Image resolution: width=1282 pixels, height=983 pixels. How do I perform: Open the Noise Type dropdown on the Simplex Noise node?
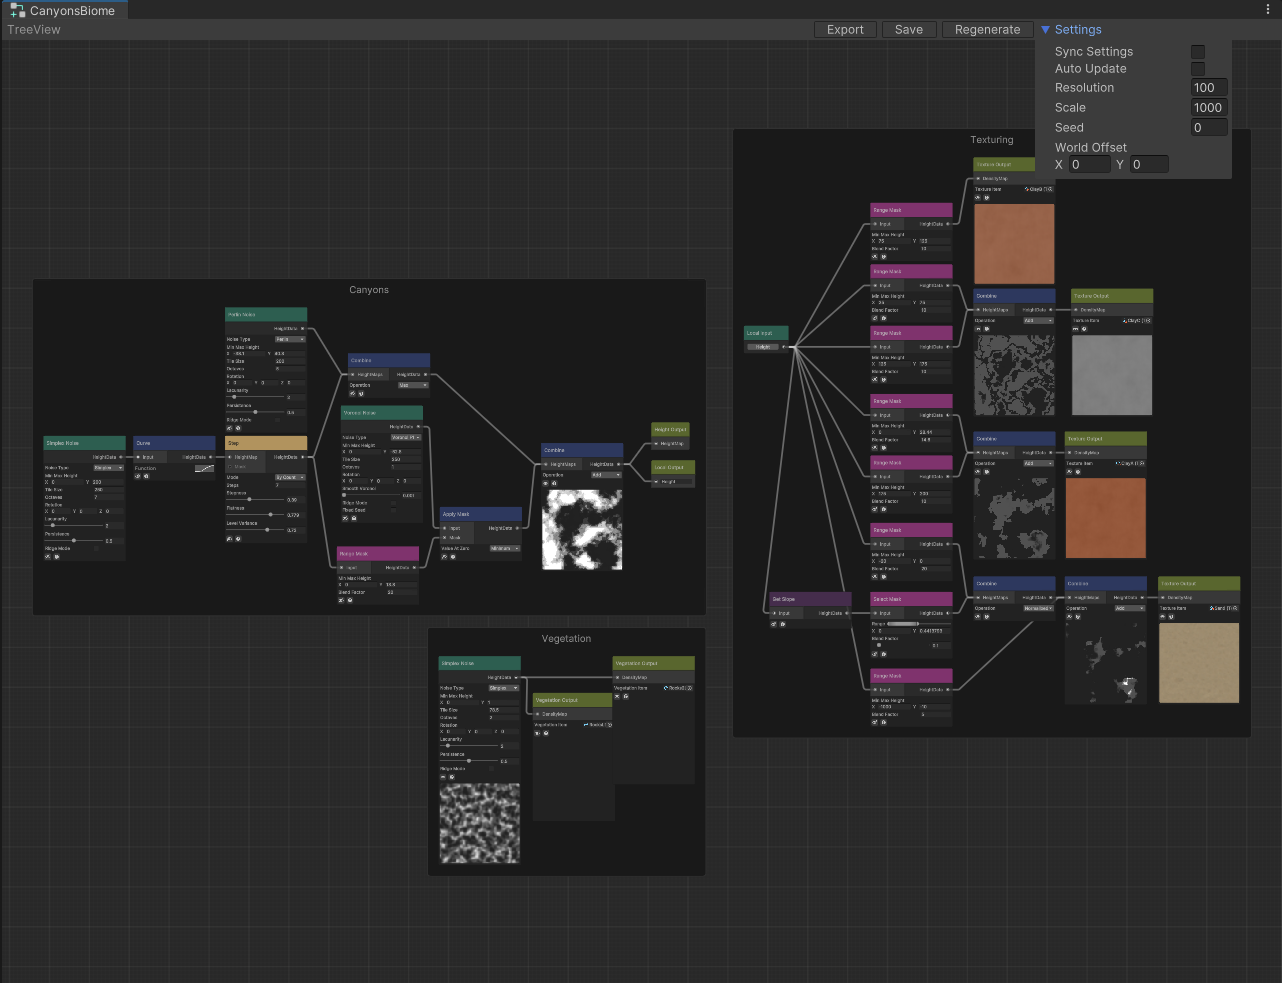(108, 468)
